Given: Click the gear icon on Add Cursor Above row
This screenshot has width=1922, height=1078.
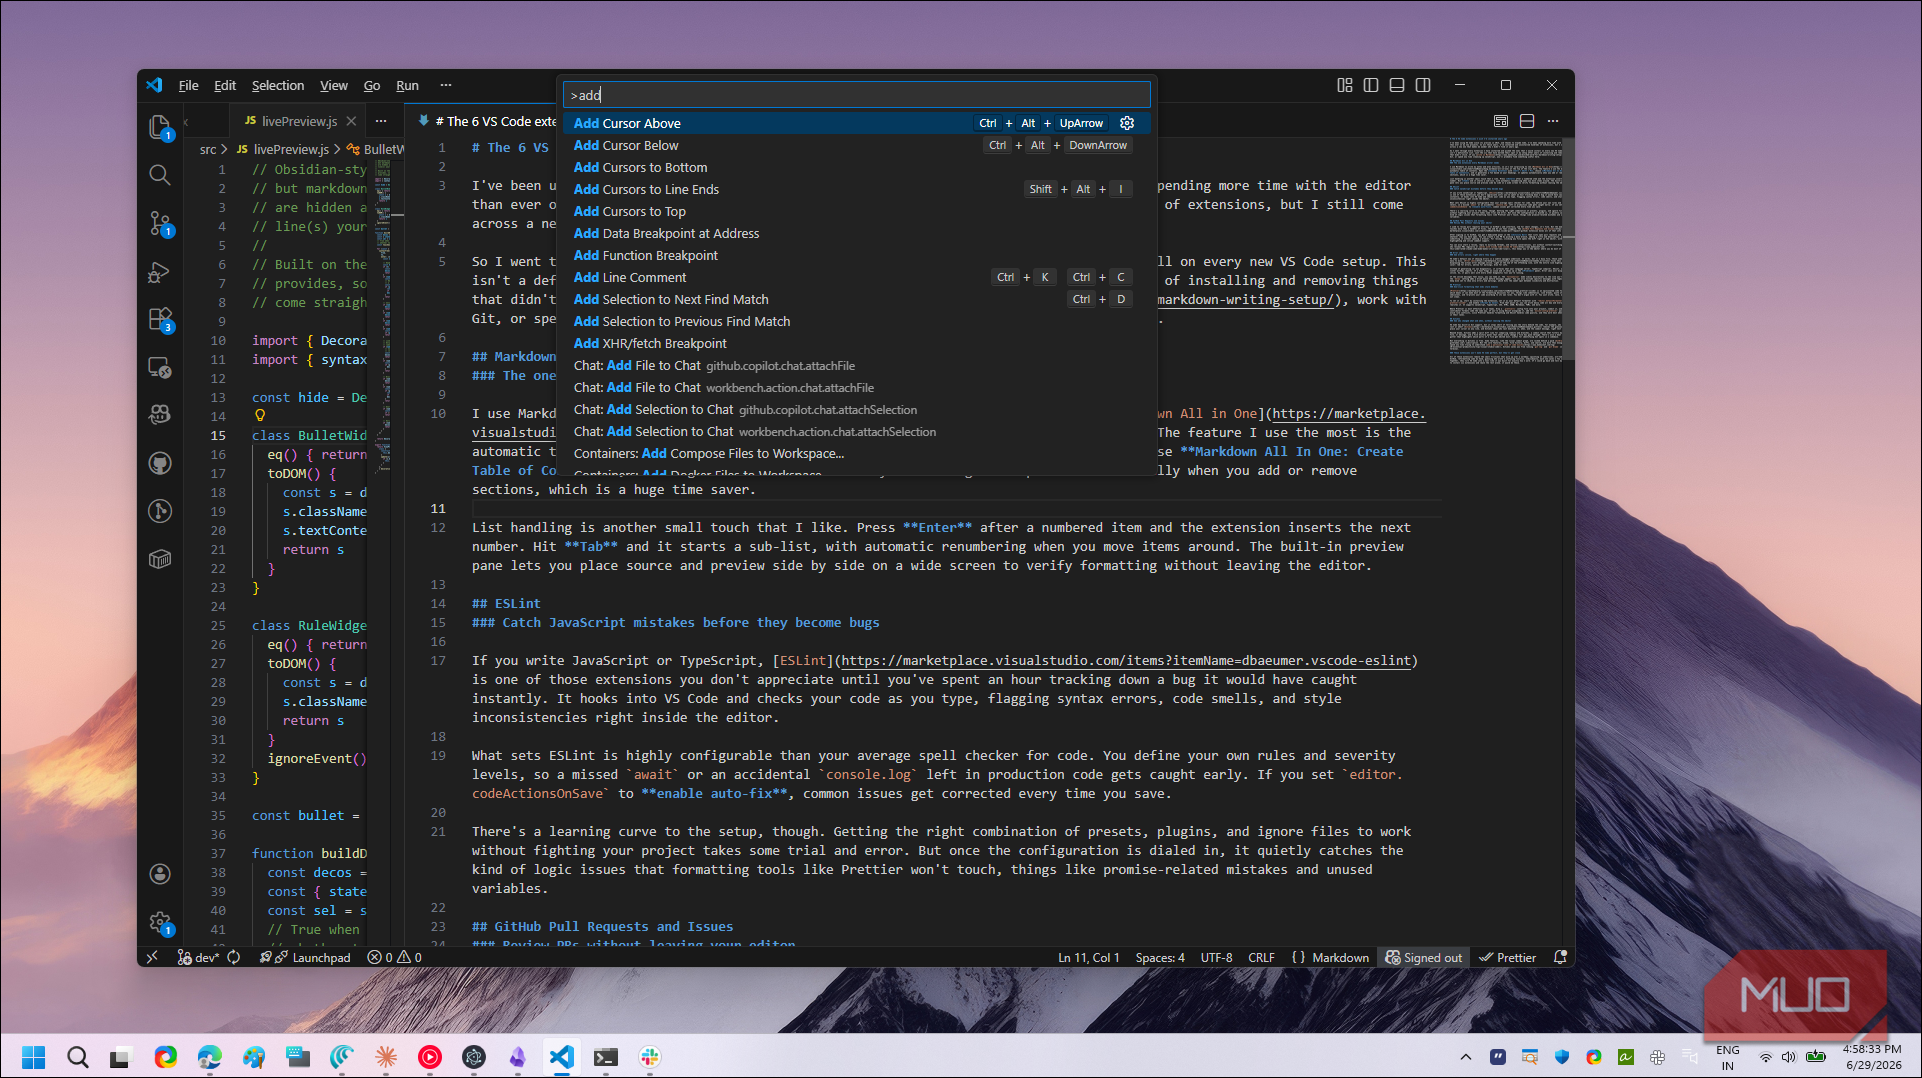Looking at the screenshot, I should pos(1127,123).
